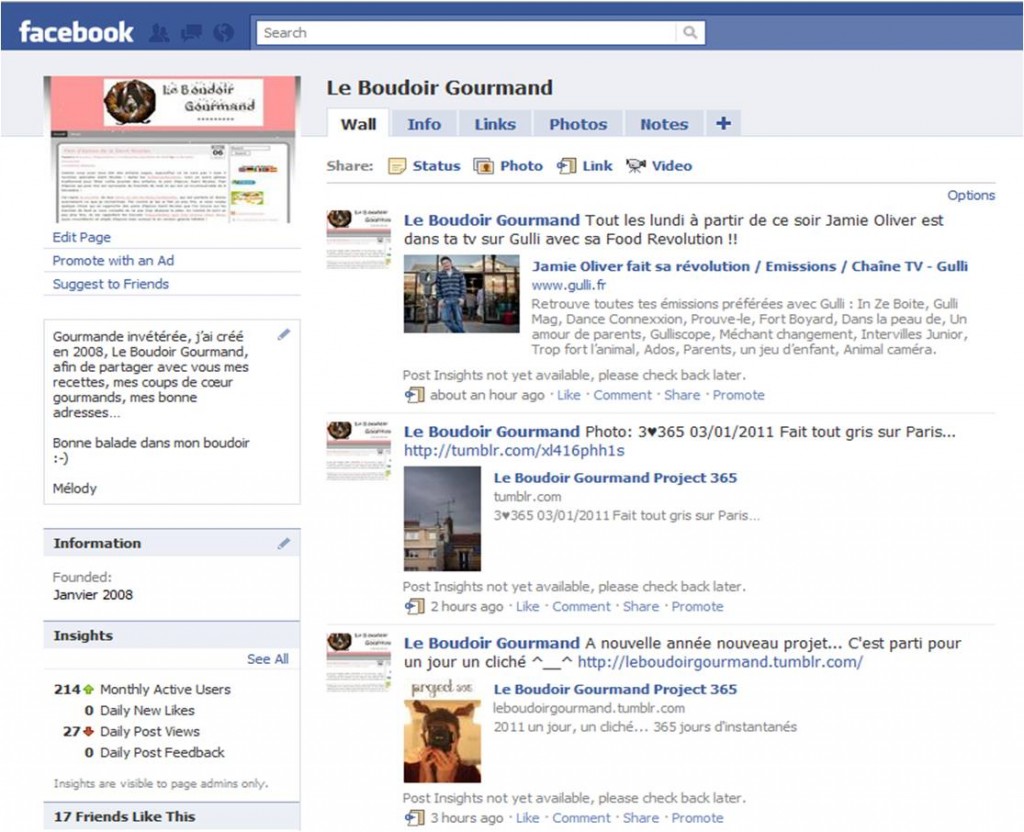Click Promote with an Ad

tap(113, 261)
